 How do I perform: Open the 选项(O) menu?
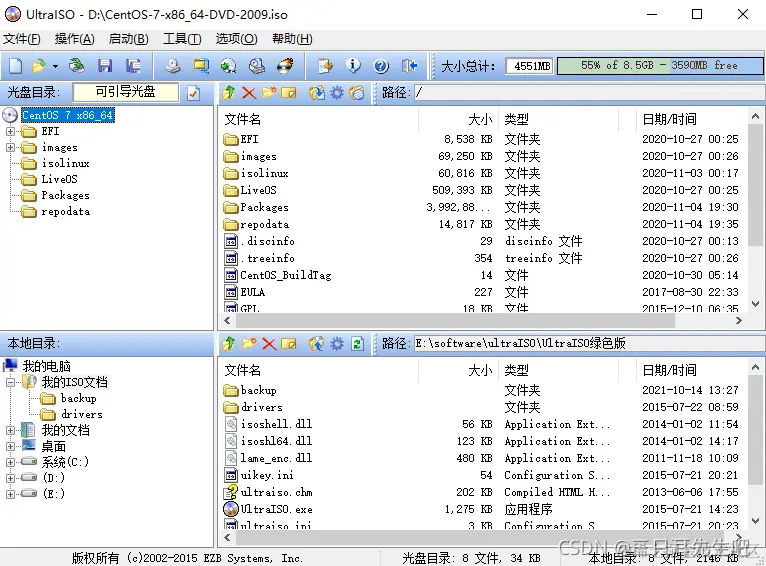tap(236, 39)
